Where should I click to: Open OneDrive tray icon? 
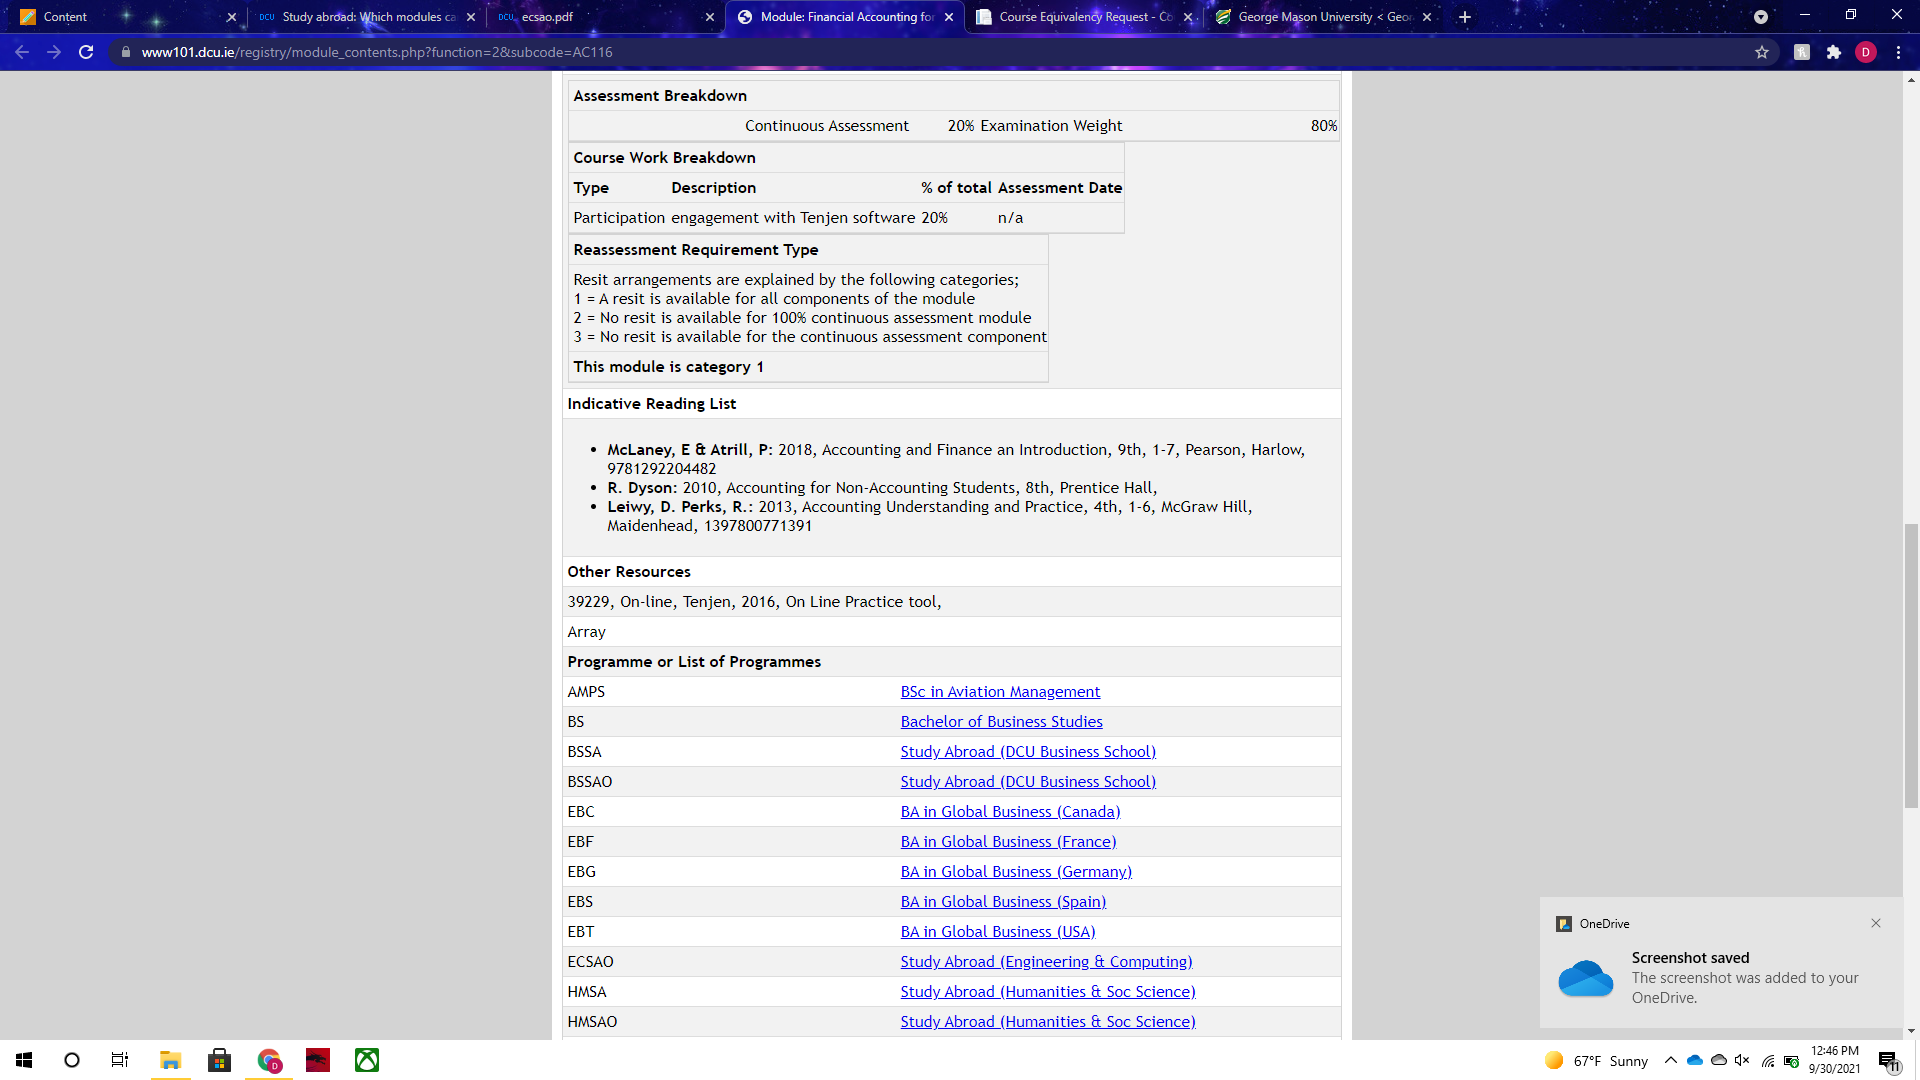(1695, 1060)
